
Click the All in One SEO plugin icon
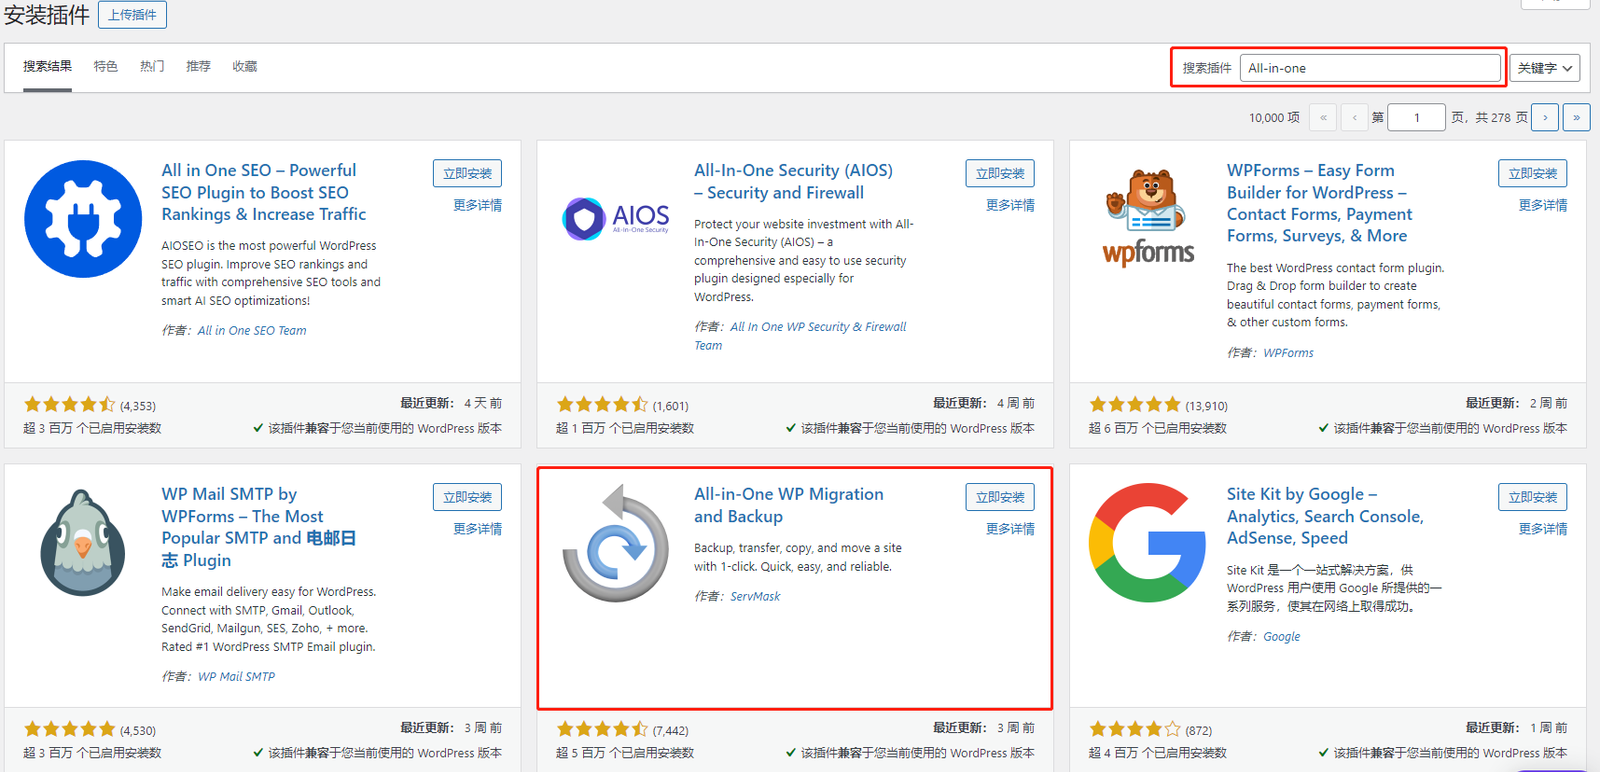[x=83, y=219]
